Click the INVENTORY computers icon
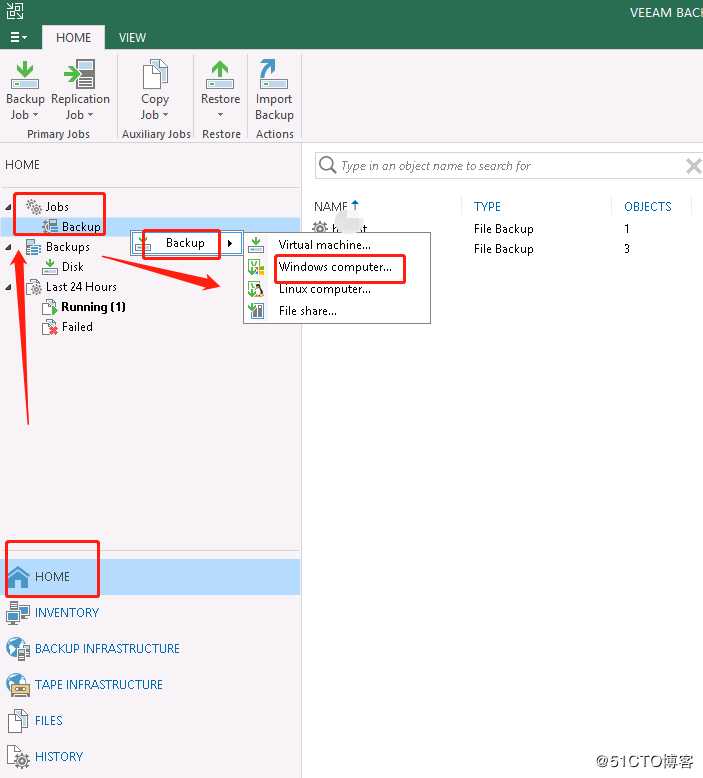Viewport: 703px width, 778px height. pos(18,613)
